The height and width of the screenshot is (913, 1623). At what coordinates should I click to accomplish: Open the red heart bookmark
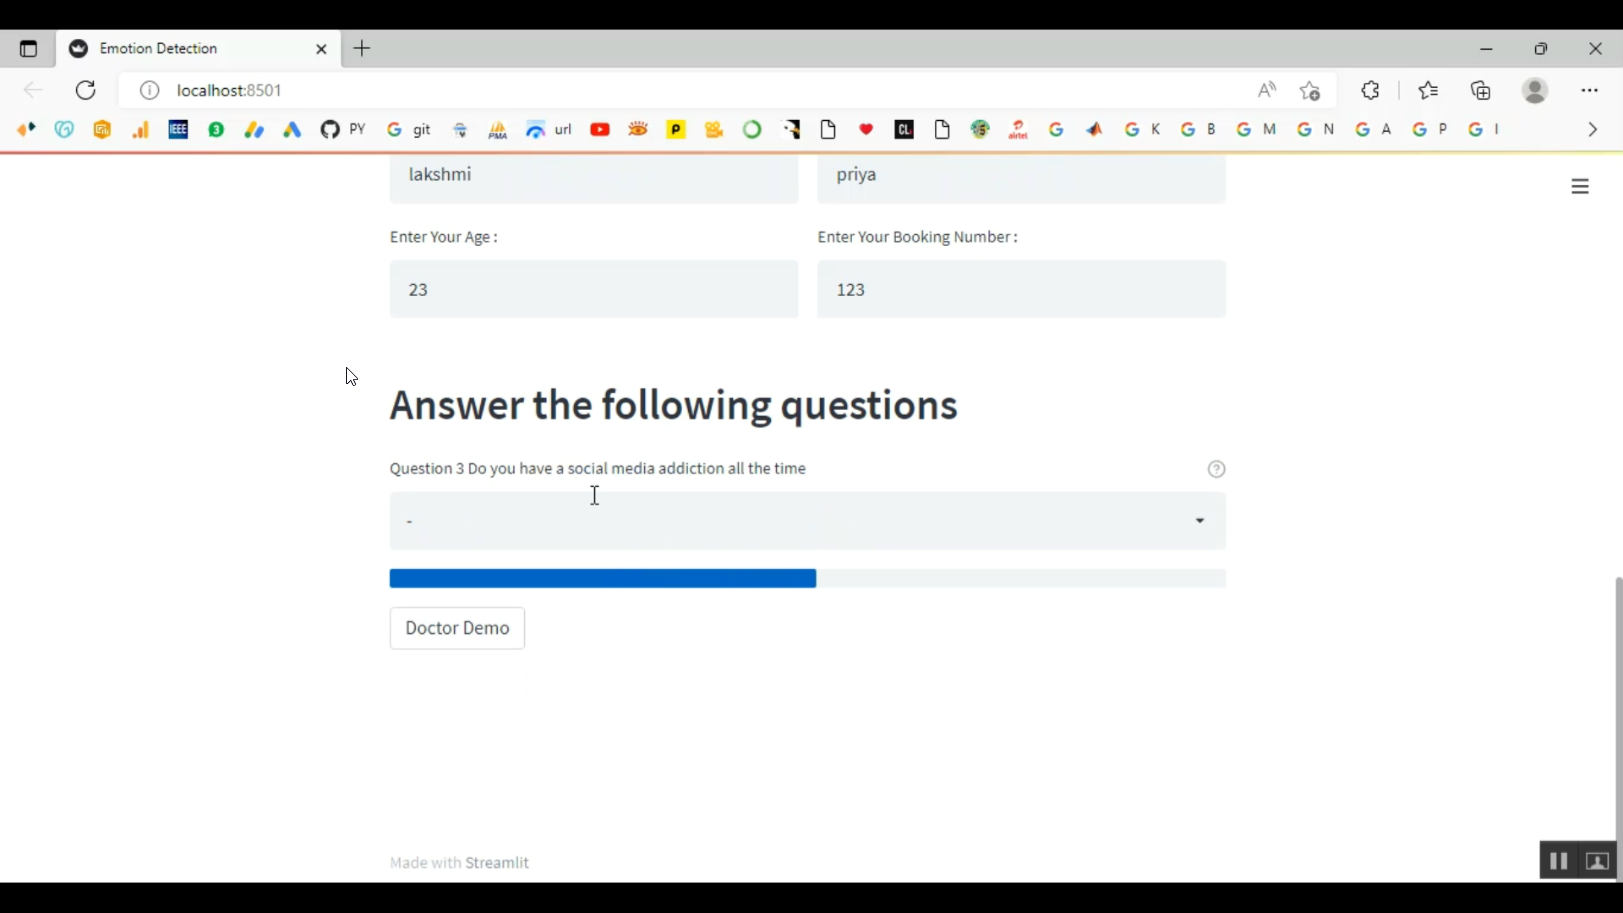(x=866, y=129)
